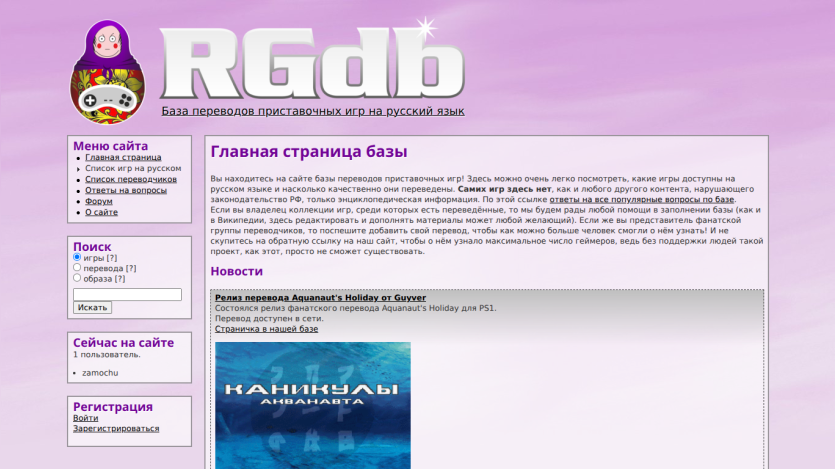Image resolution: width=835 pixels, height=469 pixels.
Task: Open the Войти login link
Action: tap(86, 418)
